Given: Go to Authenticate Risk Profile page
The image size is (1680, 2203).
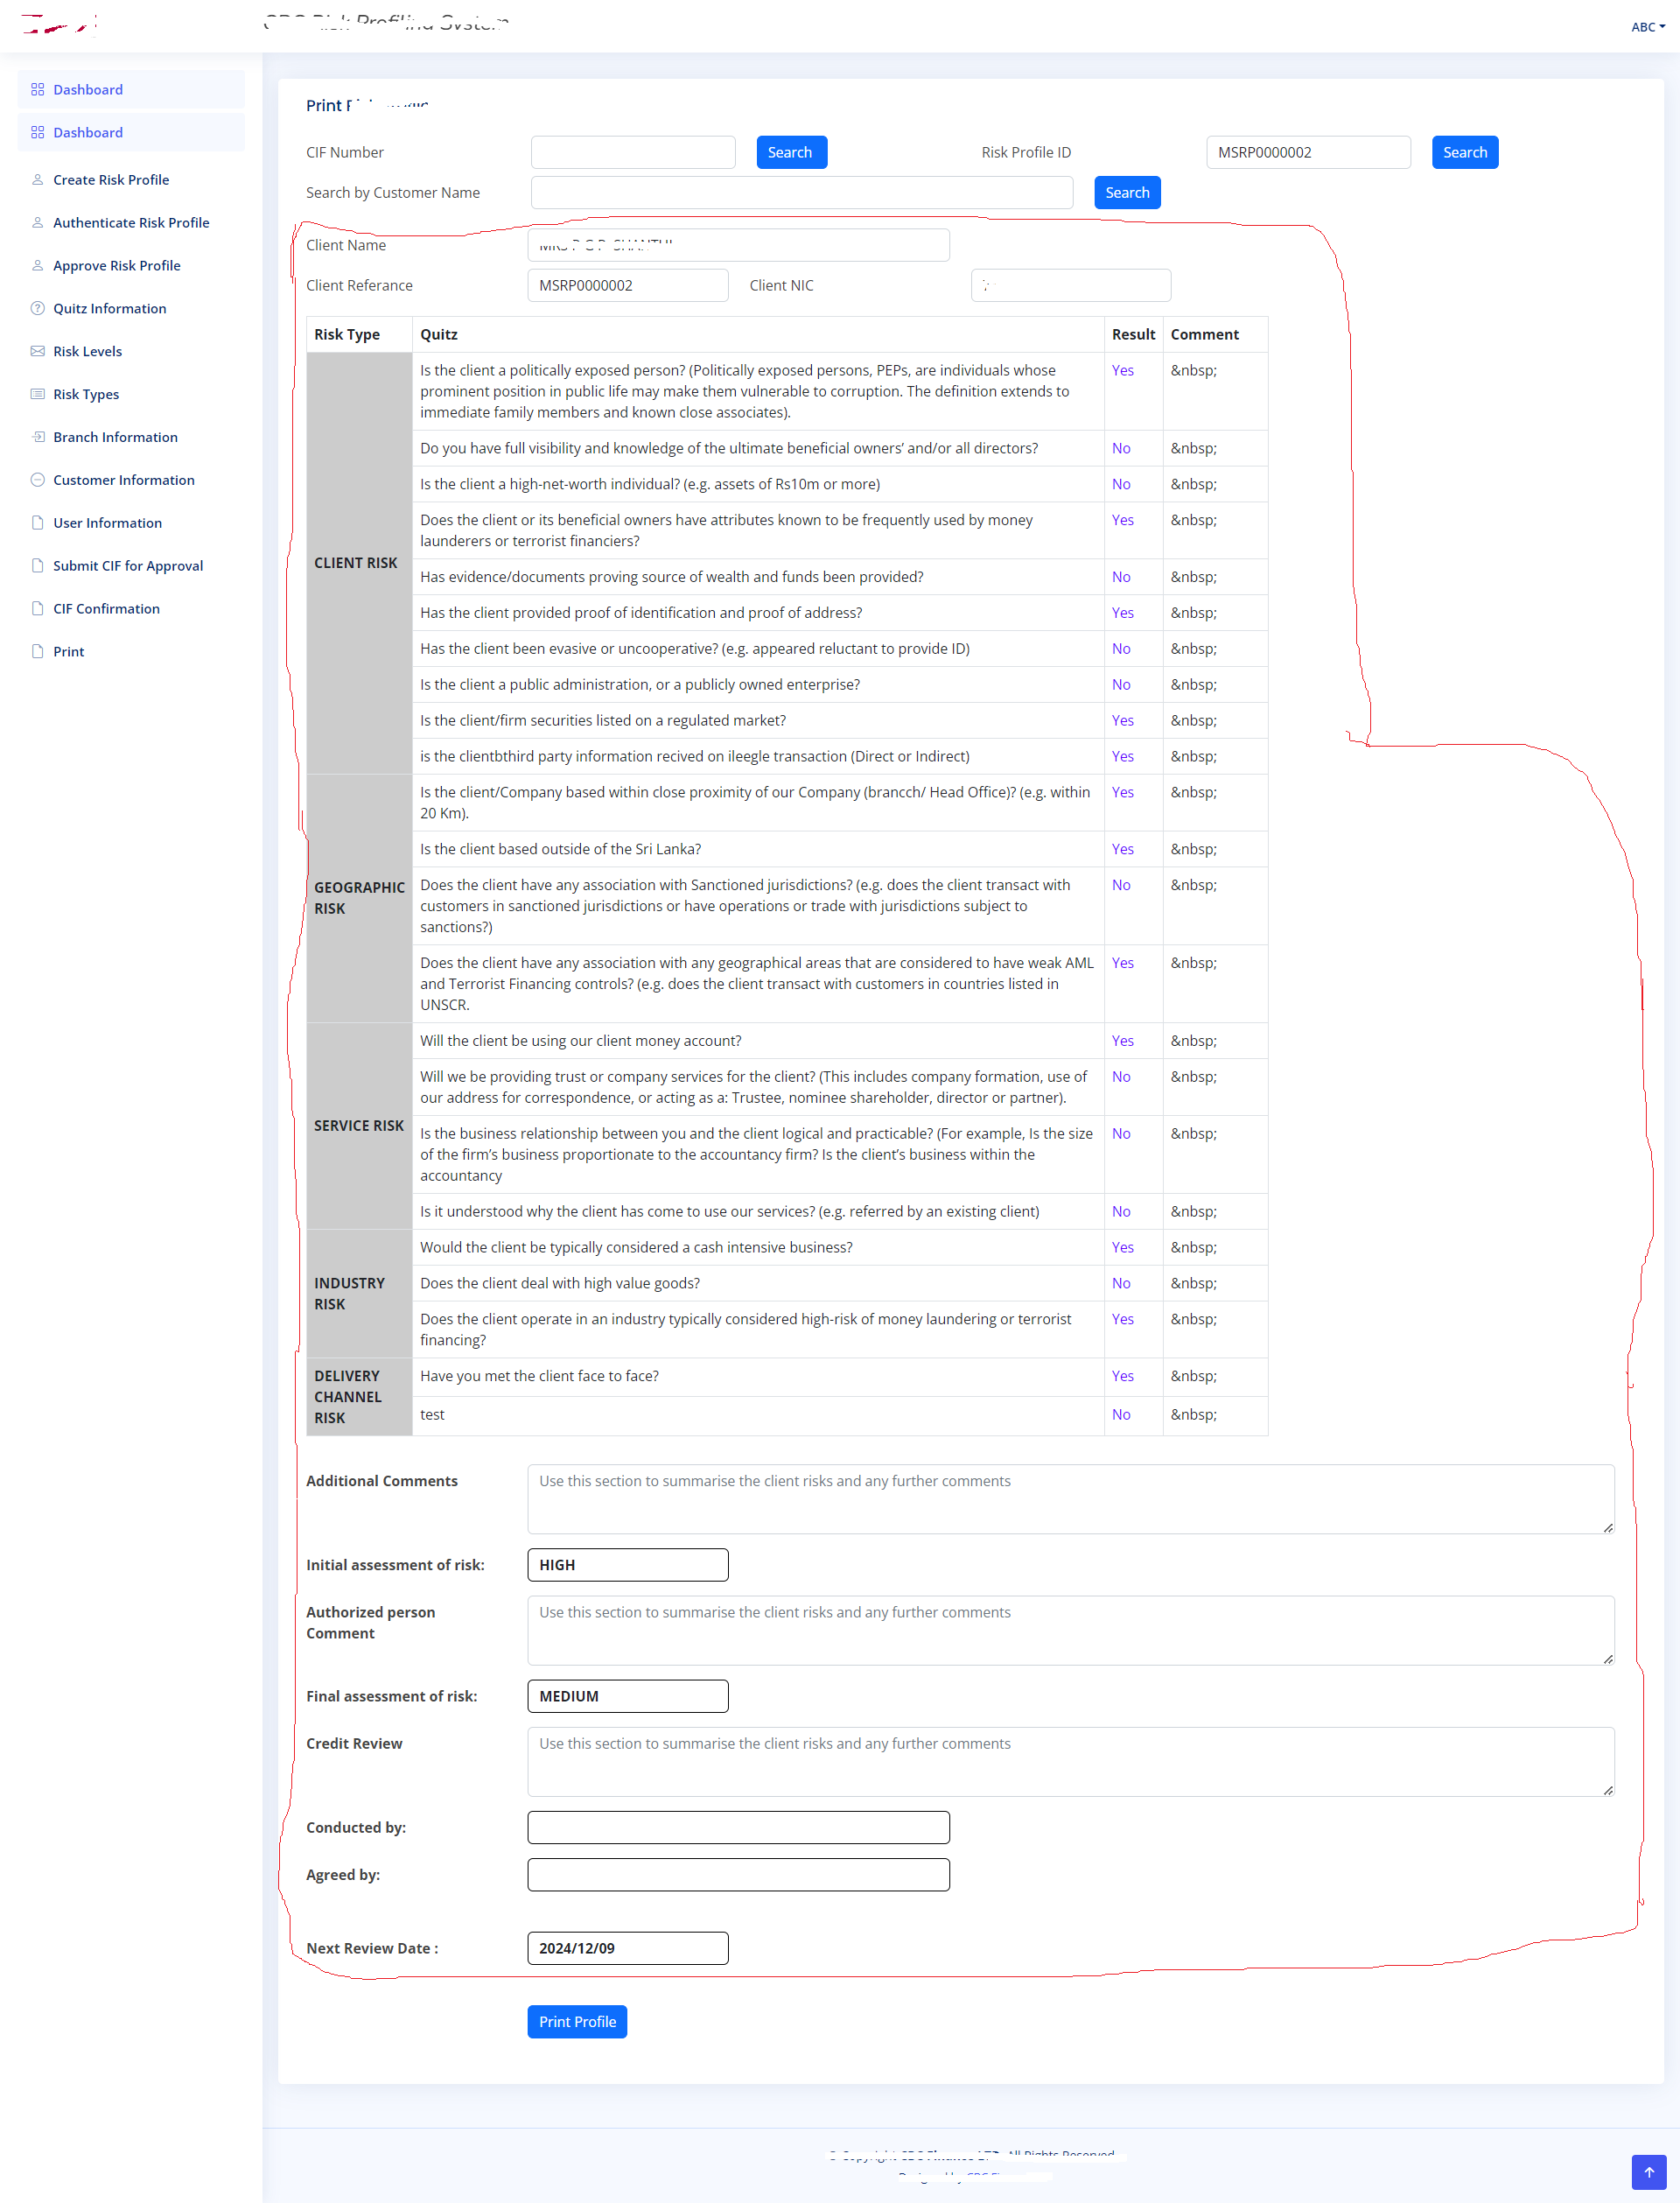Looking at the screenshot, I should click(x=131, y=222).
